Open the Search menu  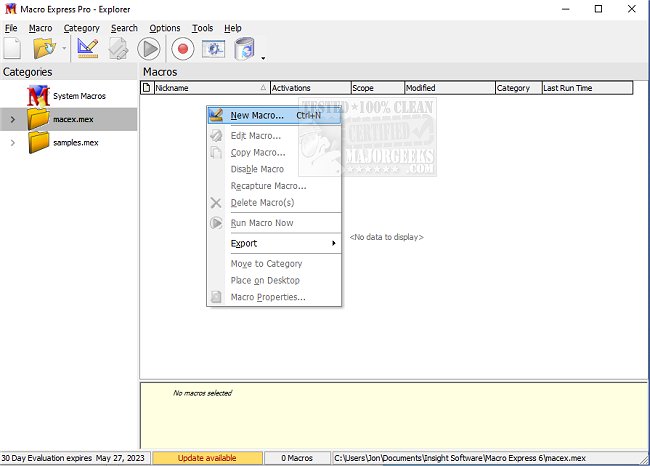pyautogui.click(x=124, y=28)
